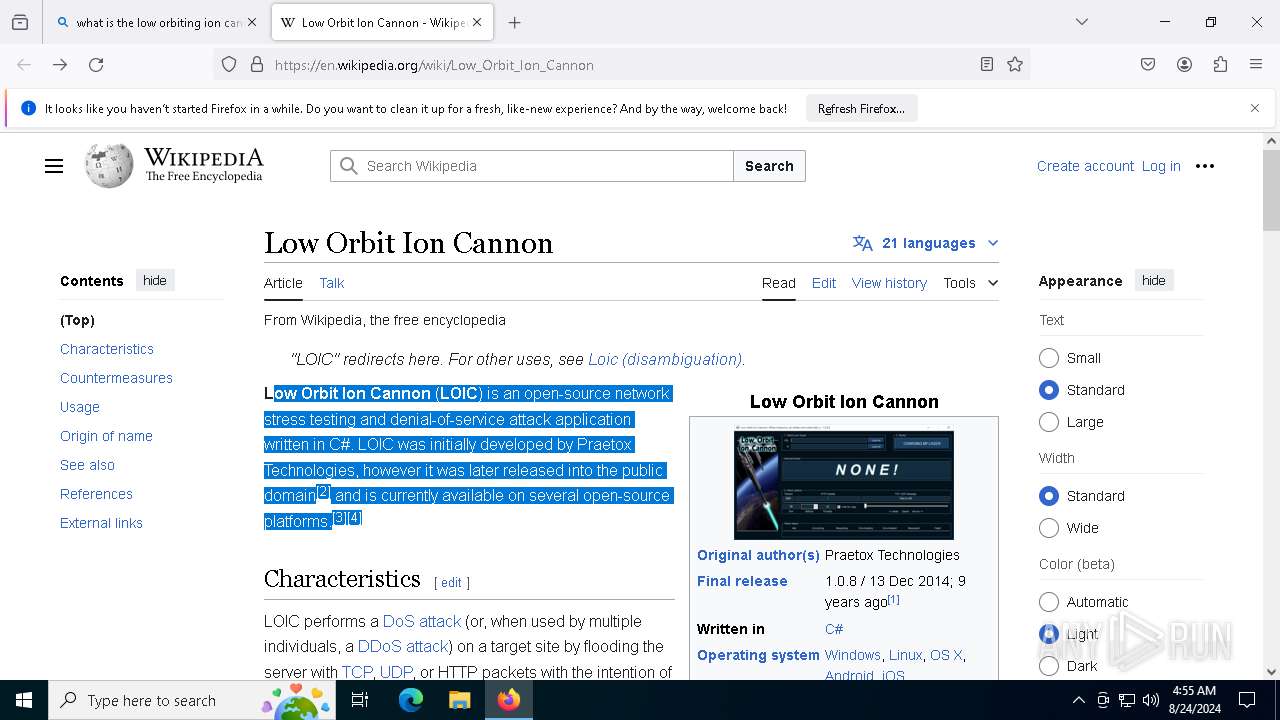1280x720 pixels.
Task: Switch to the Article tab
Action: click(x=283, y=283)
